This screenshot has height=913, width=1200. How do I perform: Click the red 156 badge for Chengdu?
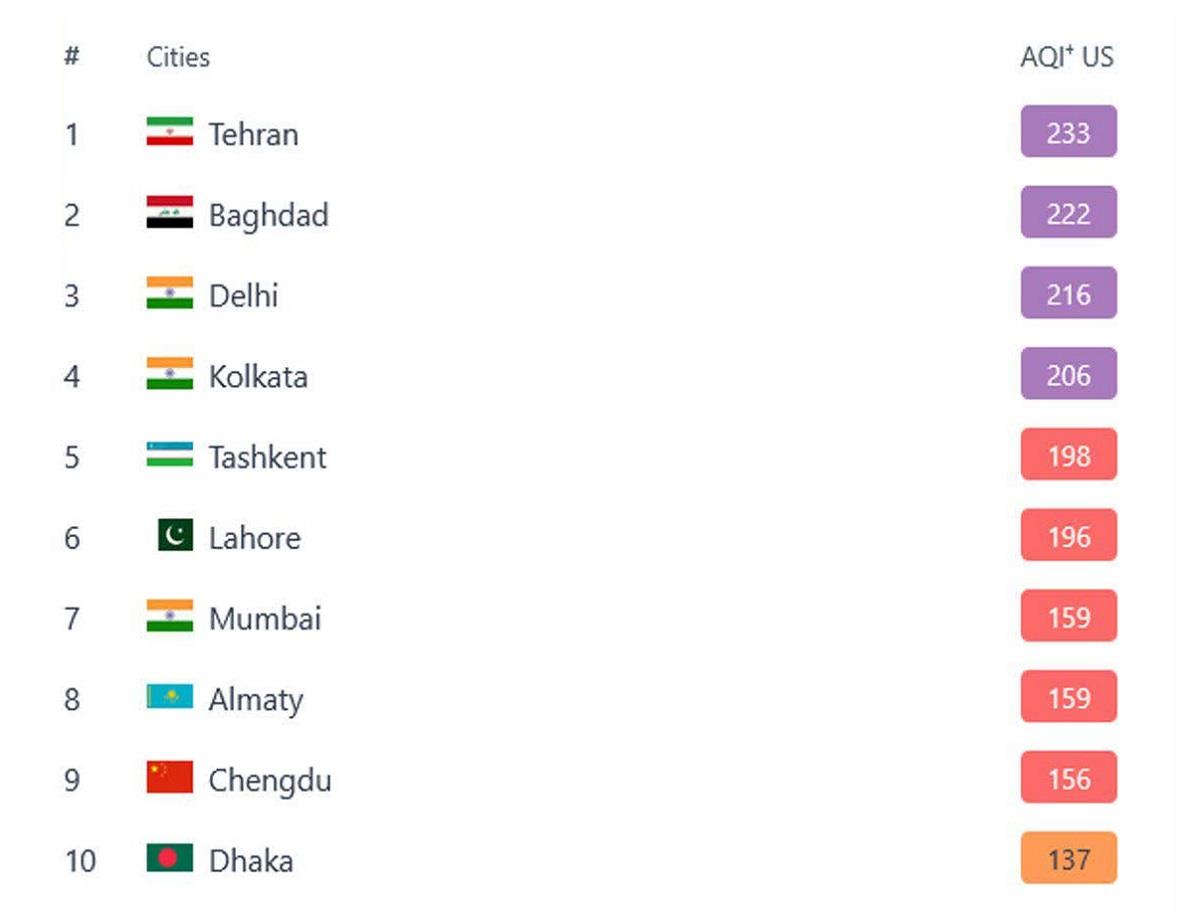tap(1068, 778)
